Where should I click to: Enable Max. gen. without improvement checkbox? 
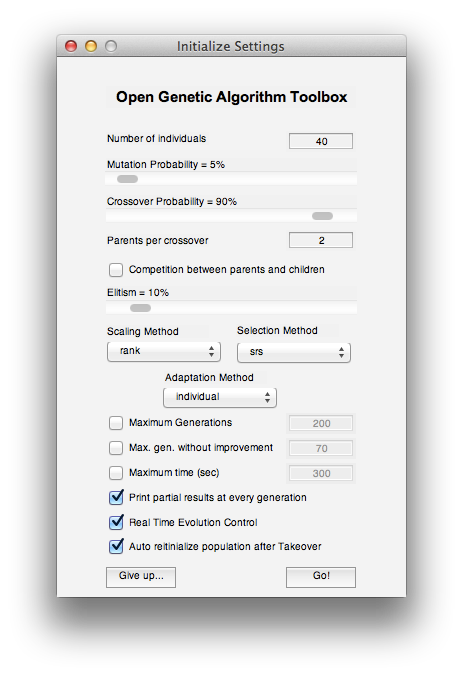pos(116,448)
